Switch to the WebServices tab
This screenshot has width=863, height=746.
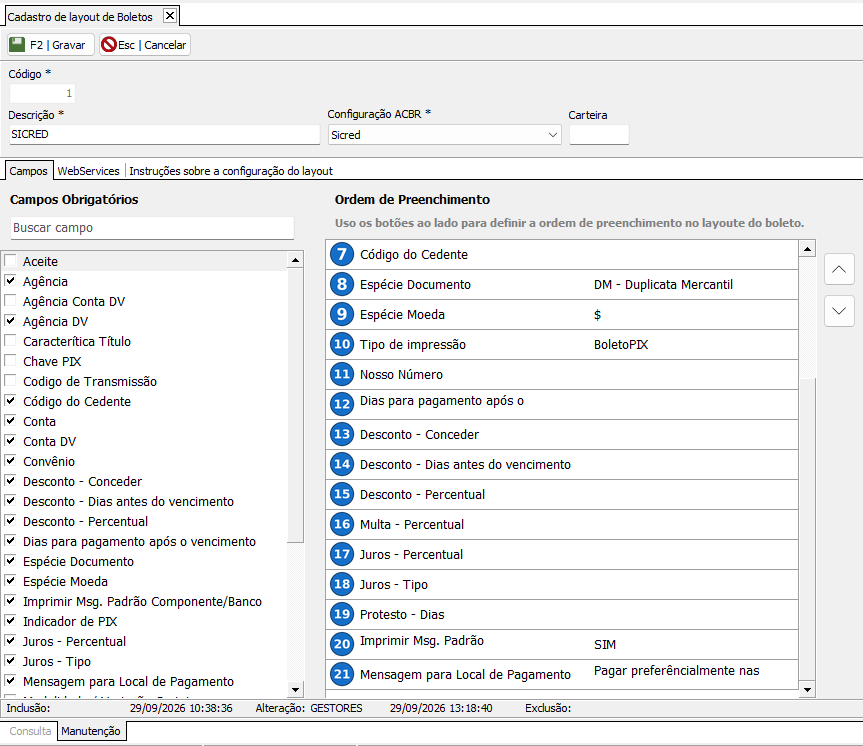89,171
